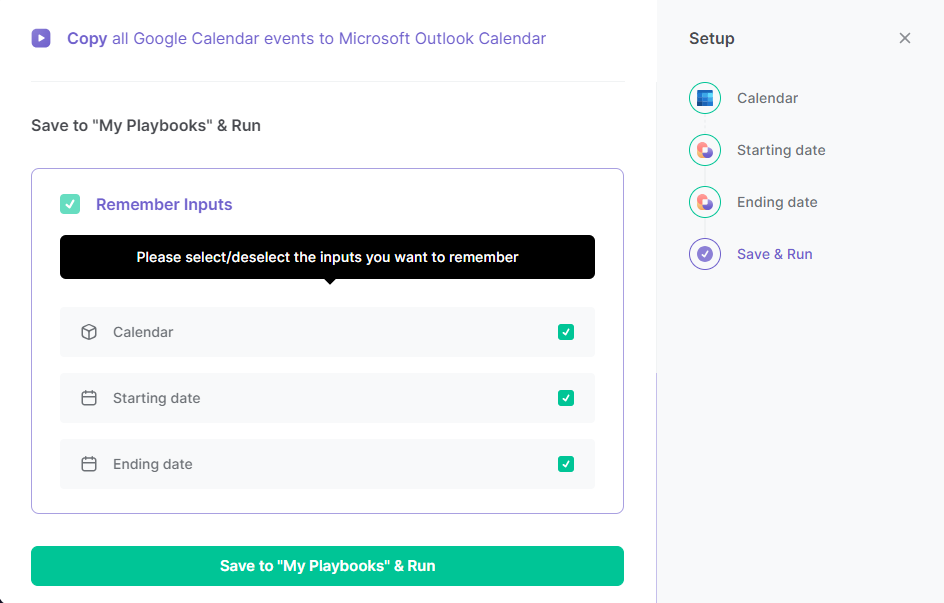The width and height of the screenshot is (944, 603).
Task: Click the Calendar text in inputs list
Action: (x=143, y=332)
